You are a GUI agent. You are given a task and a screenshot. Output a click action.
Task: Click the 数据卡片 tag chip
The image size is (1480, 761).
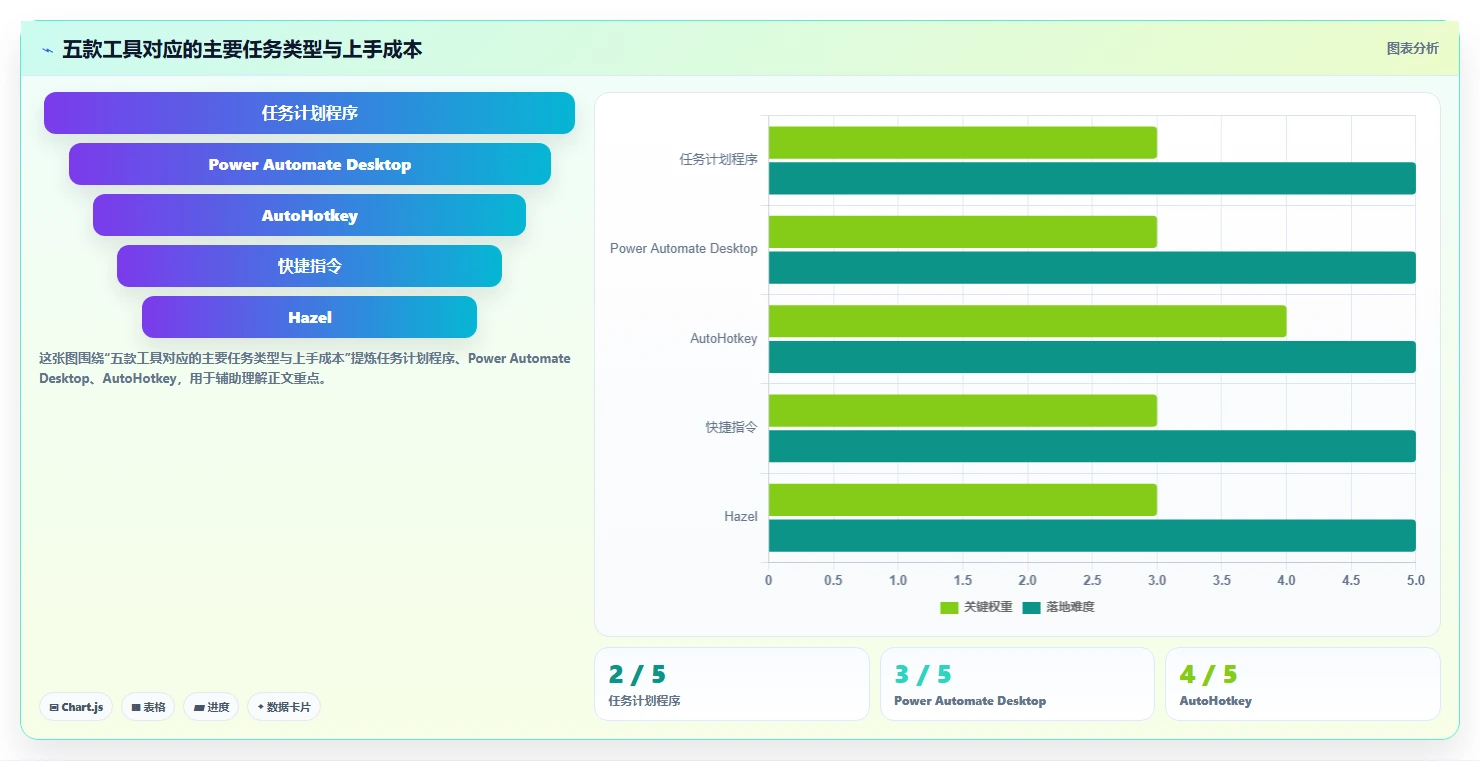(x=284, y=707)
